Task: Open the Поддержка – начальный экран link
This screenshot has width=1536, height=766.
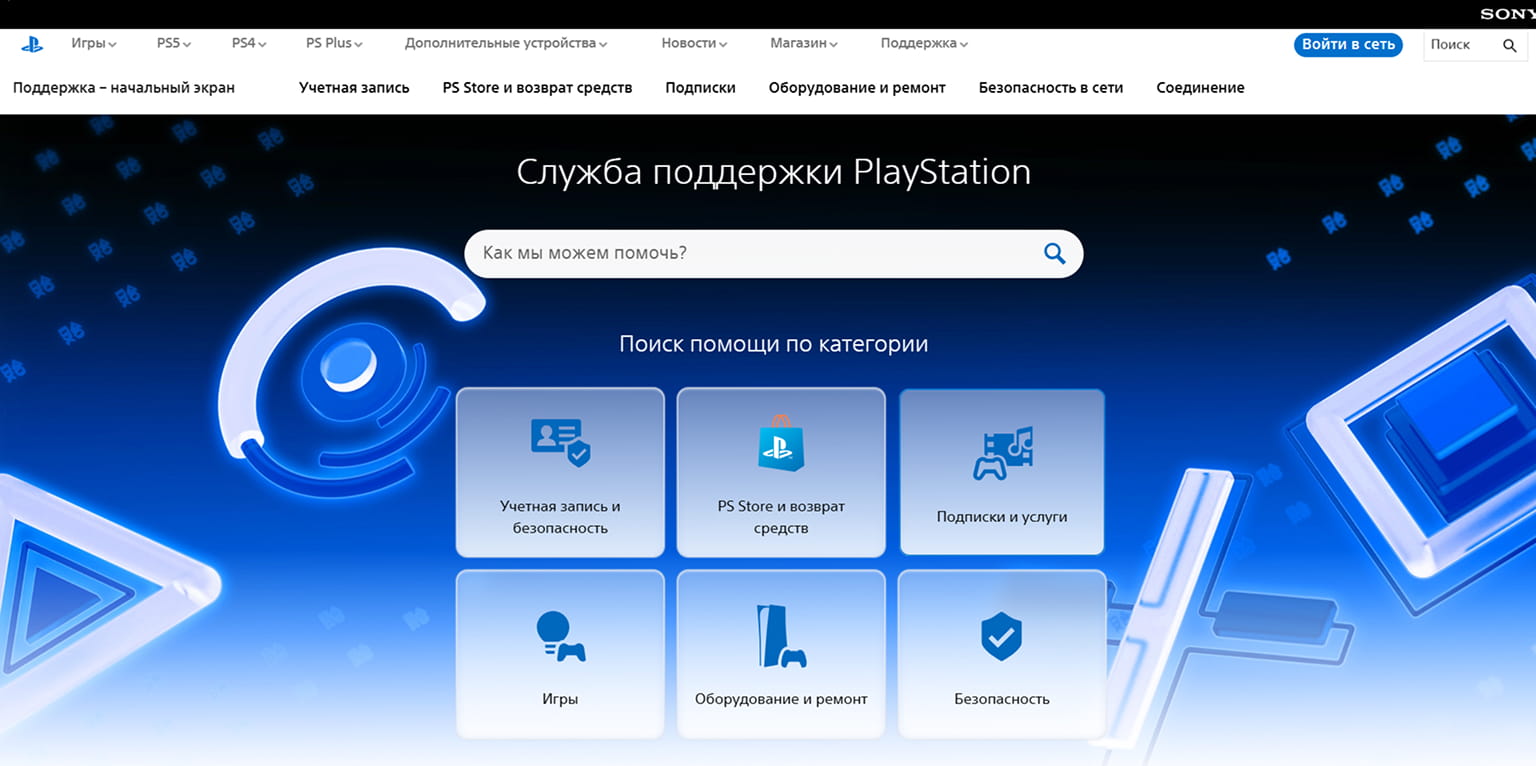Action: tap(123, 88)
